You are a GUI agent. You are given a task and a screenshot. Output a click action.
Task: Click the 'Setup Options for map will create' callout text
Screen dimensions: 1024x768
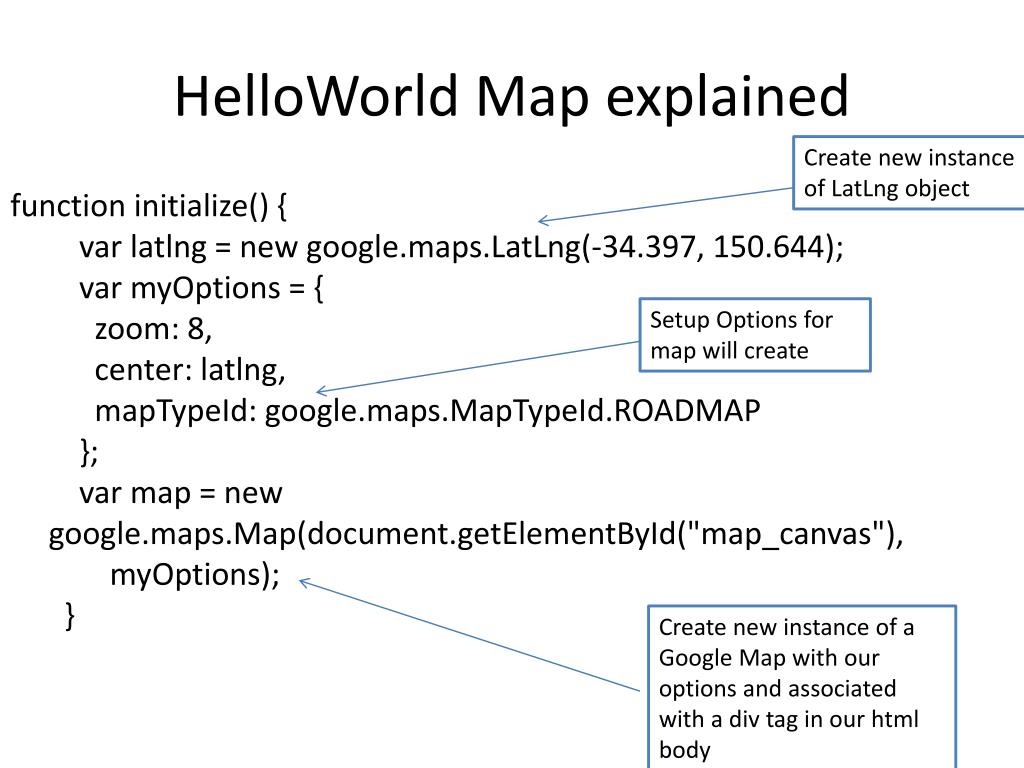[741, 335]
